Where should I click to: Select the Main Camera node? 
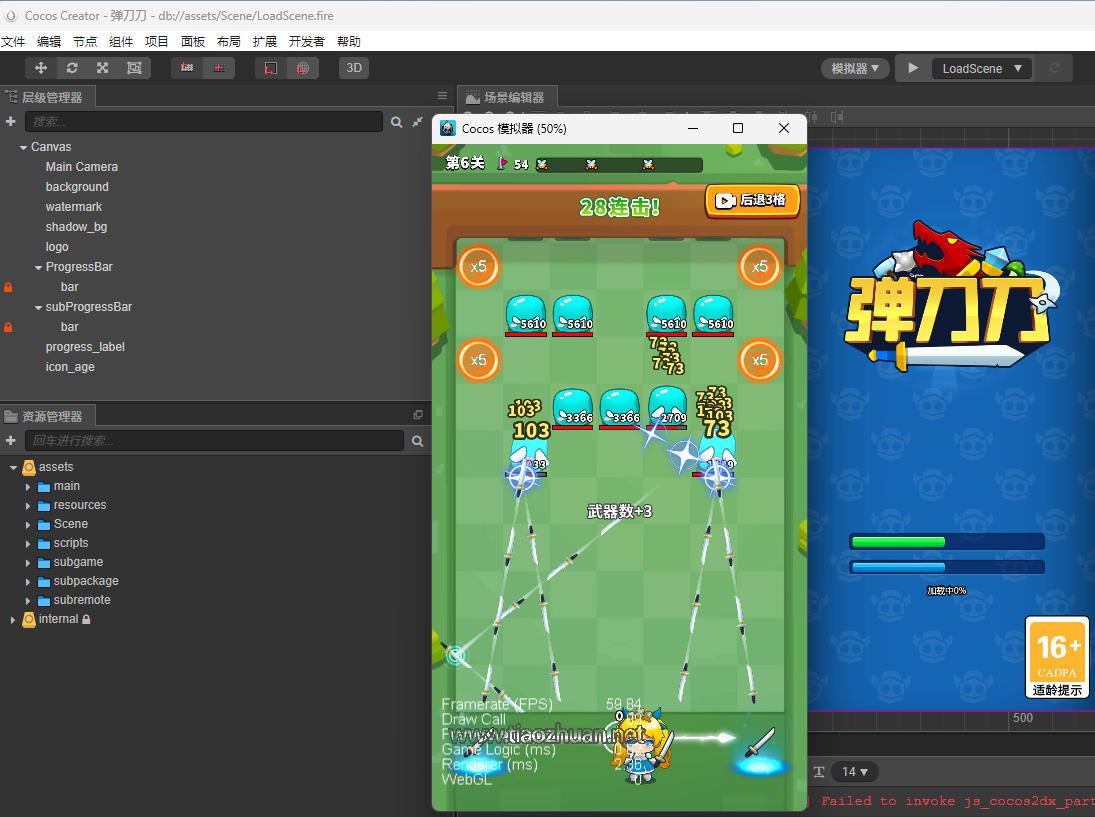(82, 167)
